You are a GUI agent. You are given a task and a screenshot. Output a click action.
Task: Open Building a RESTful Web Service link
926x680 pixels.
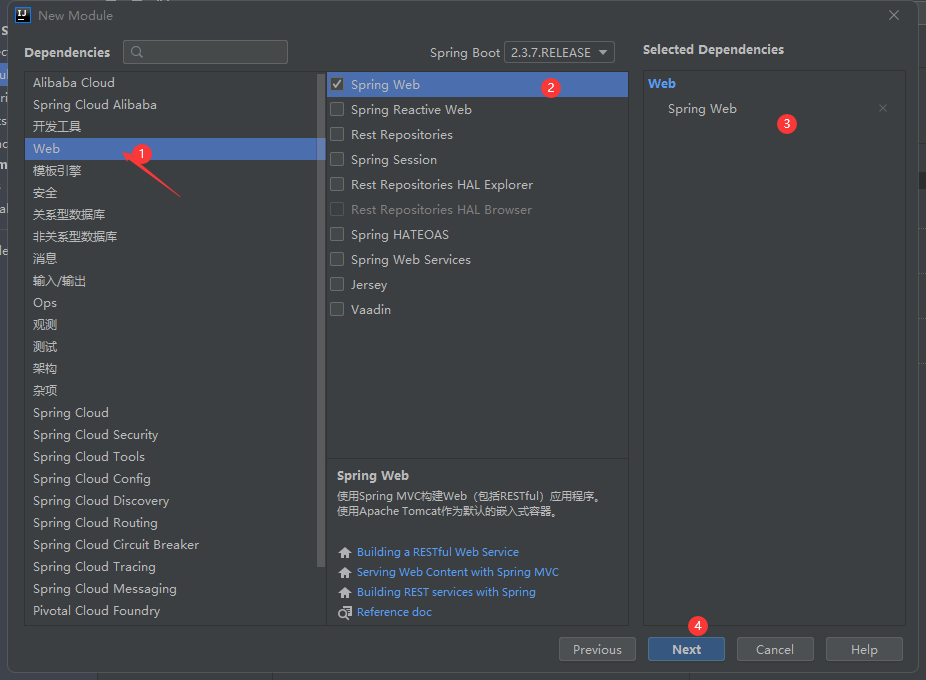point(438,552)
